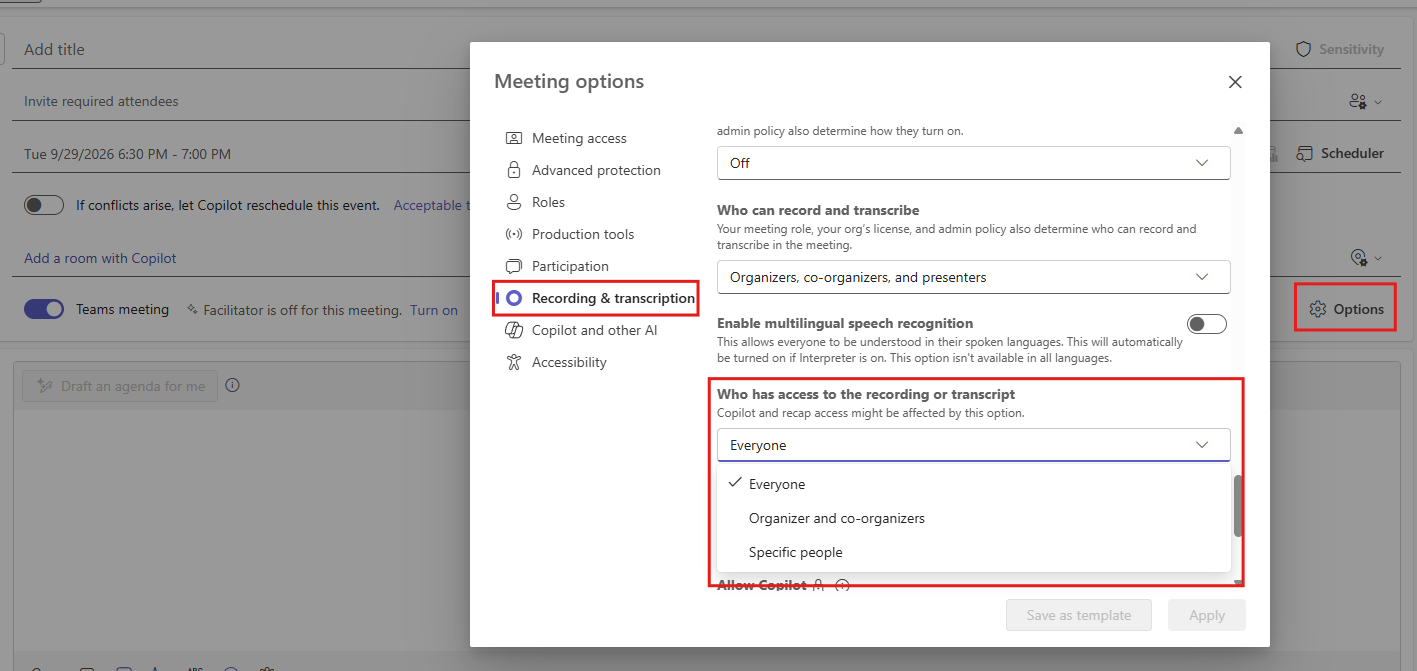Enable multilingual speech recognition
This screenshot has width=1417, height=671.
click(1206, 324)
